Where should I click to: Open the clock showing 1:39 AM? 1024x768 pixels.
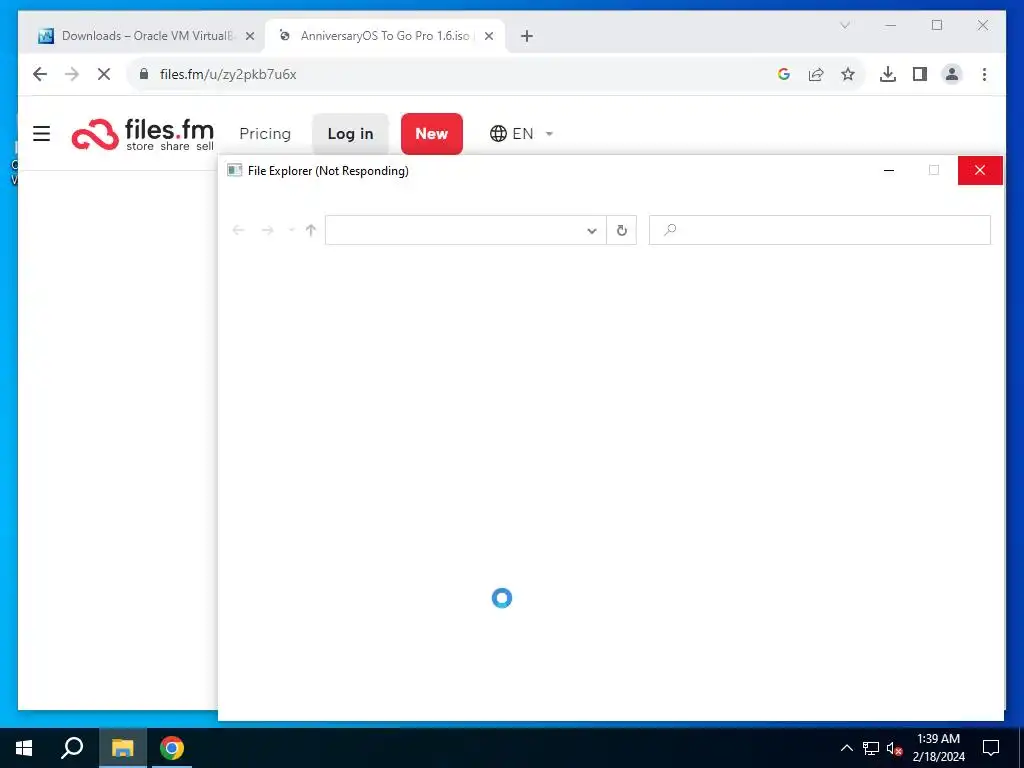[938, 748]
